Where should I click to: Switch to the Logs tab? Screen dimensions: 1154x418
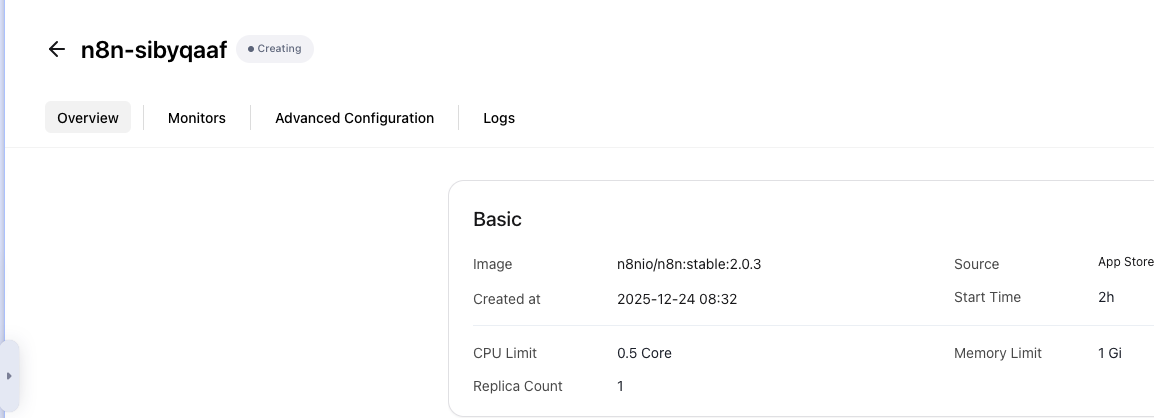coord(499,118)
